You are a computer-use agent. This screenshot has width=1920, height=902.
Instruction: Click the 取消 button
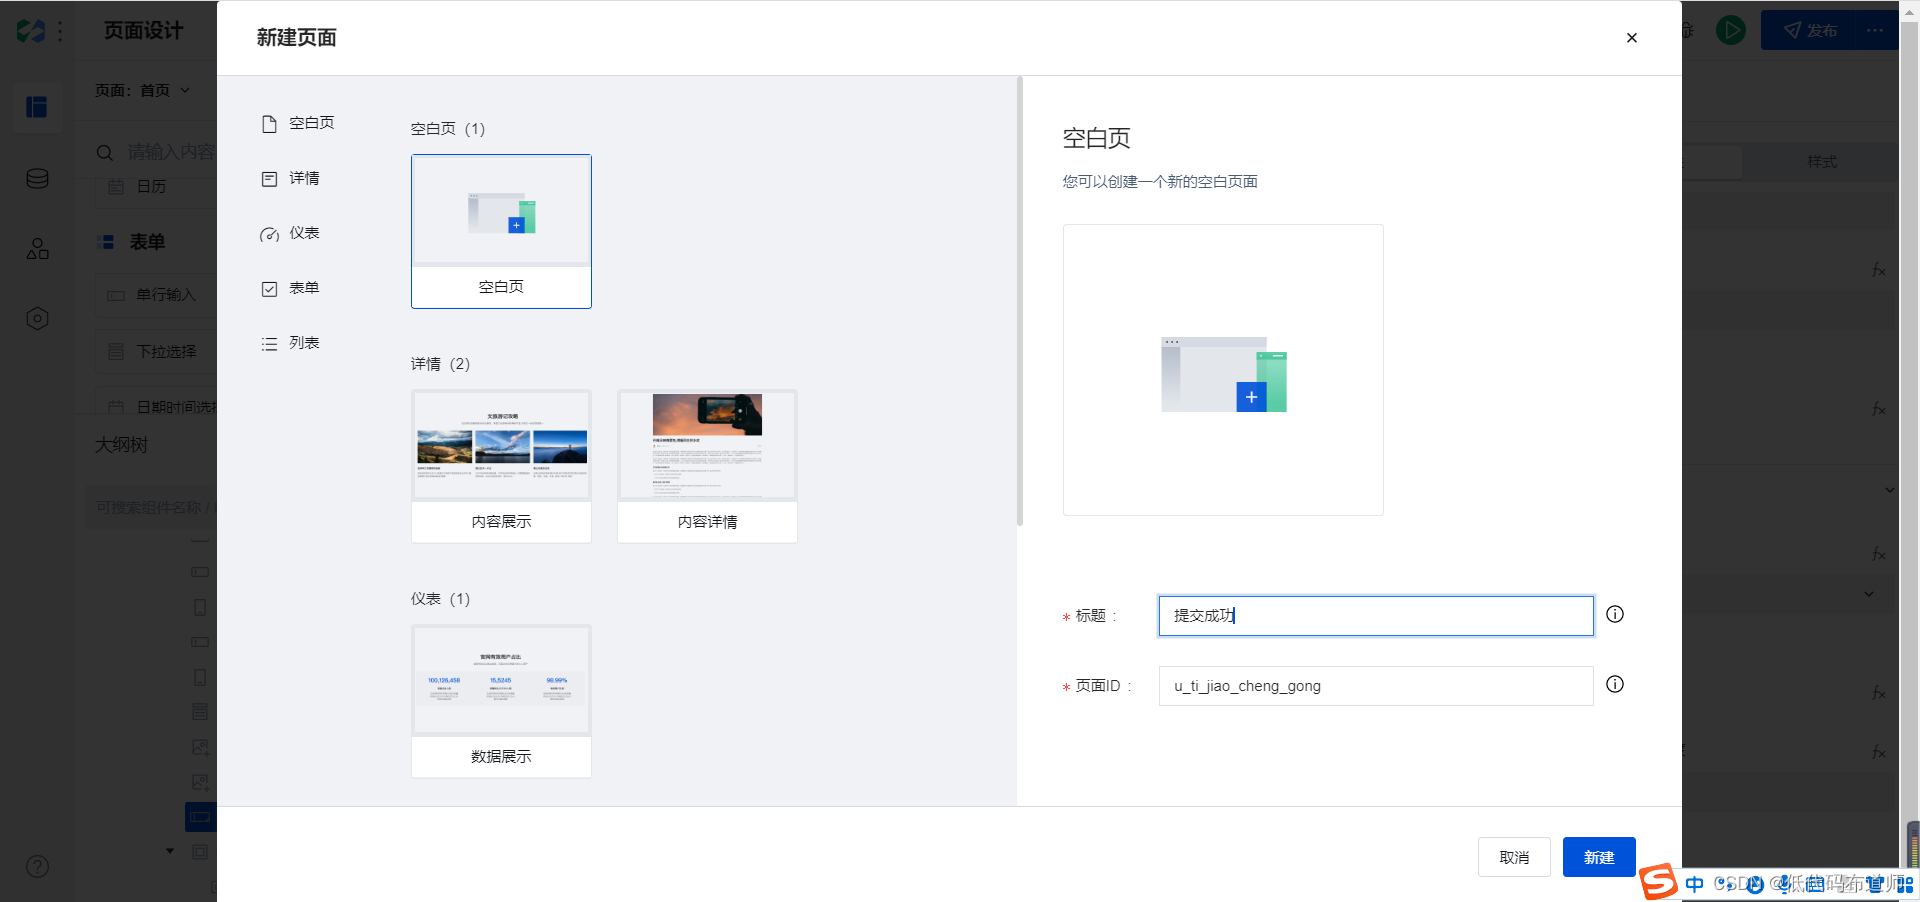click(1514, 857)
